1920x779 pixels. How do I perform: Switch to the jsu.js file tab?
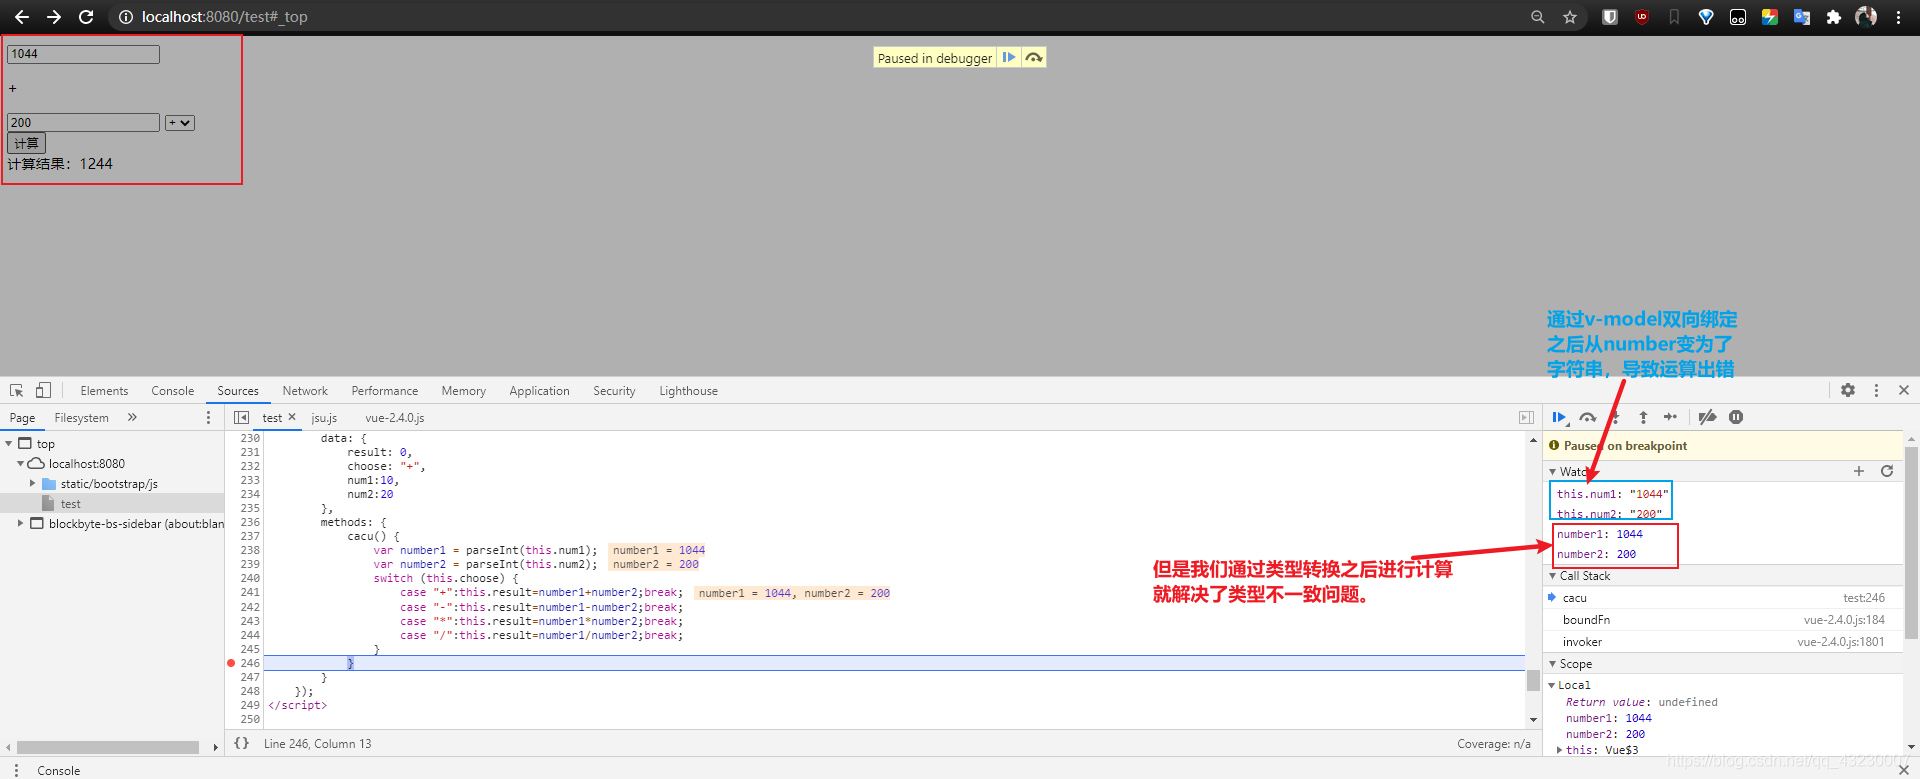[324, 418]
